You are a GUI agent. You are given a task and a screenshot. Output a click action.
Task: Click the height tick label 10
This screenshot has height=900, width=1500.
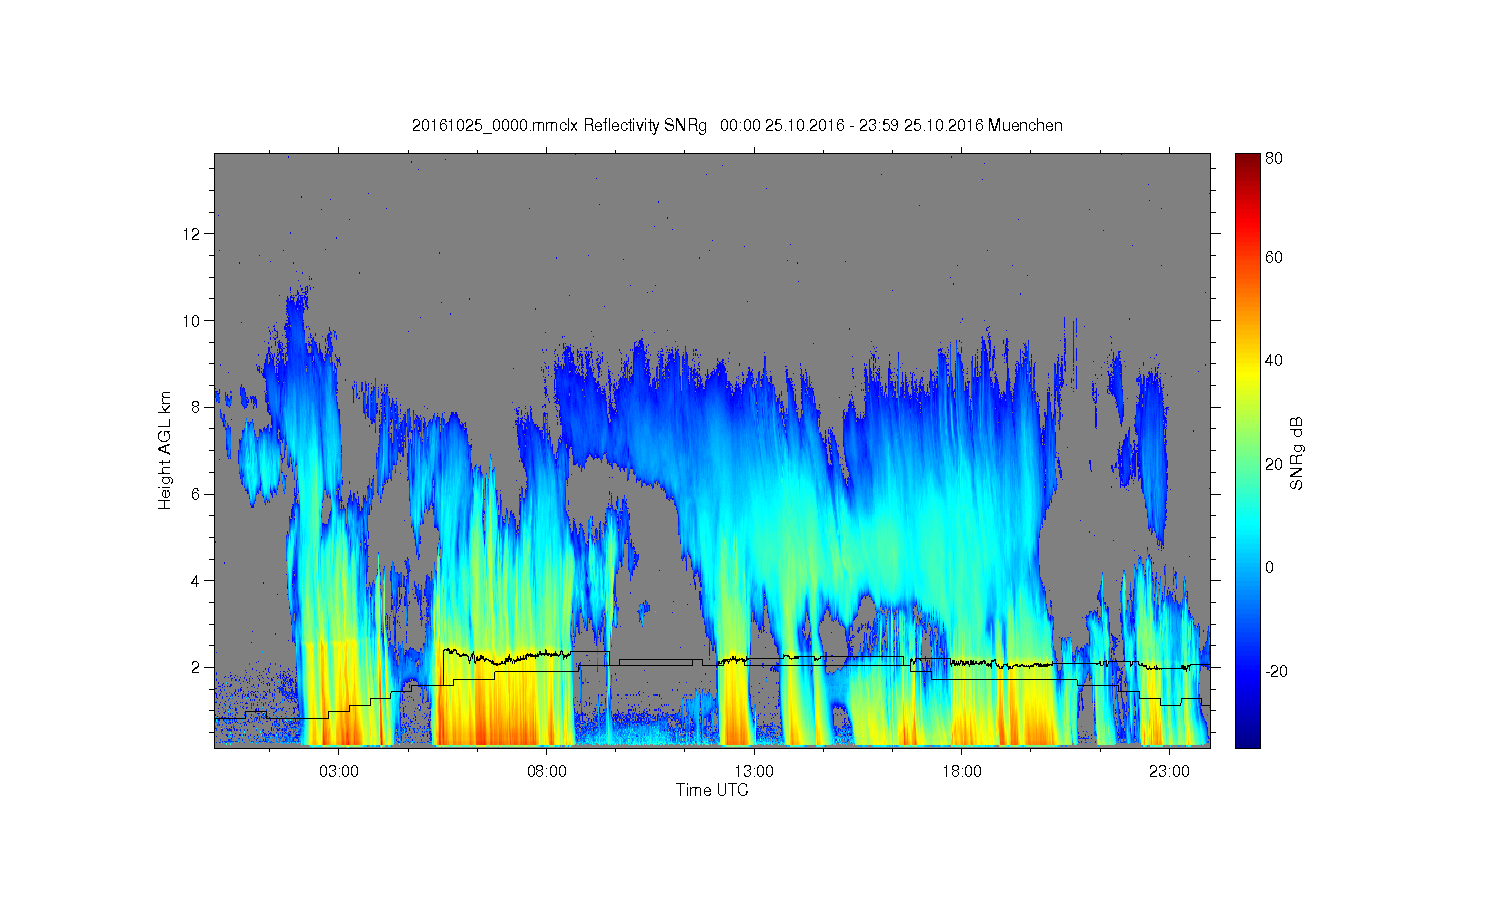point(193,321)
